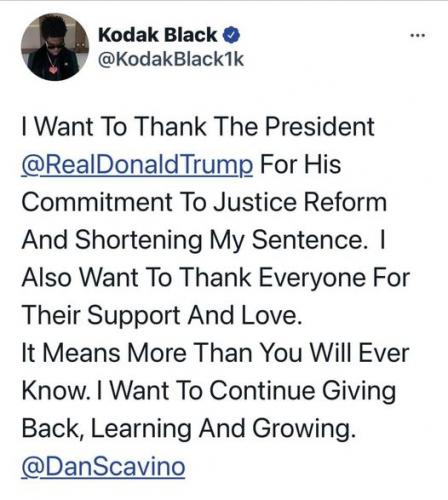Image resolution: width=448 pixels, height=500 pixels.
Task: Click the text "And Shortening My Sentence."
Action: (x=194, y=241)
